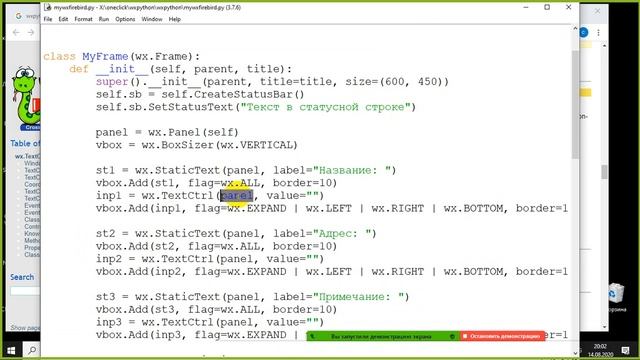
Task: Click the red stop-demonstration button
Action: point(502,336)
